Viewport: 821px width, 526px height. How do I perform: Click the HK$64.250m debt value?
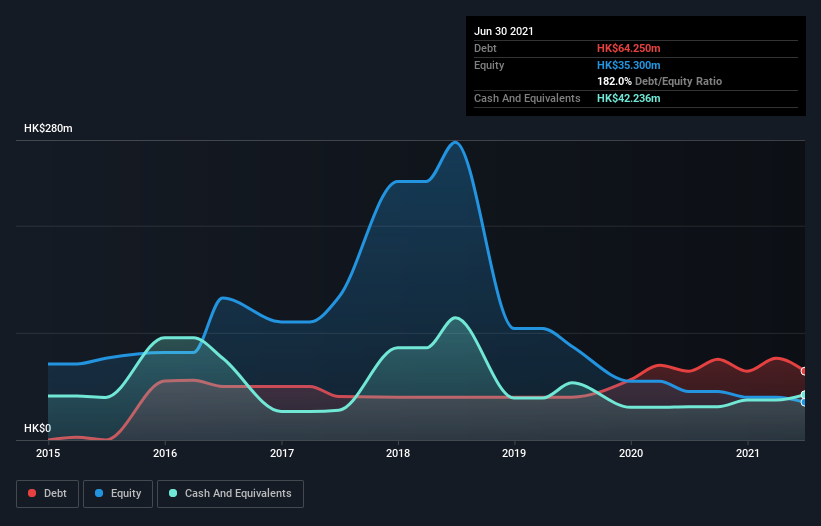click(628, 48)
